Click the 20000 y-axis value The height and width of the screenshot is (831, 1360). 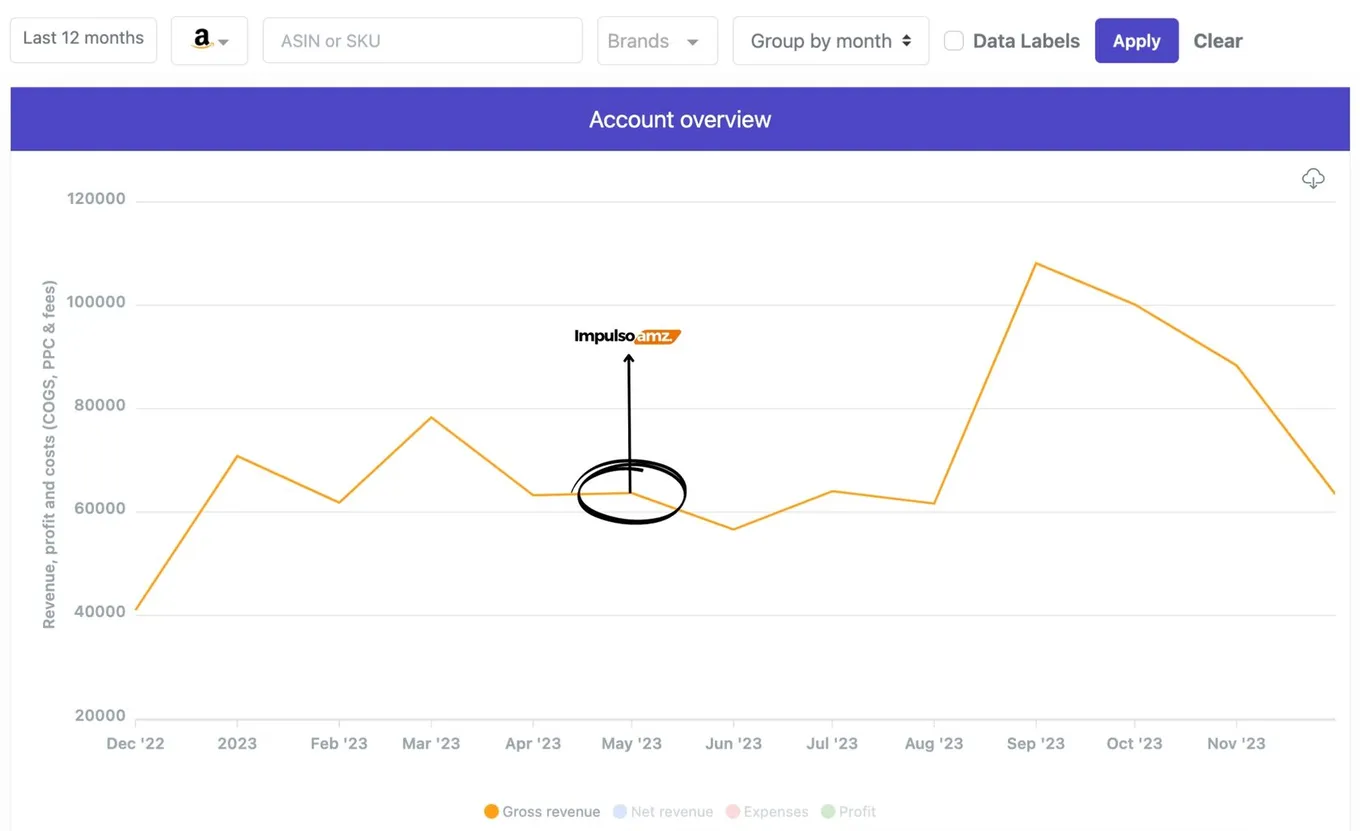[x=99, y=716]
